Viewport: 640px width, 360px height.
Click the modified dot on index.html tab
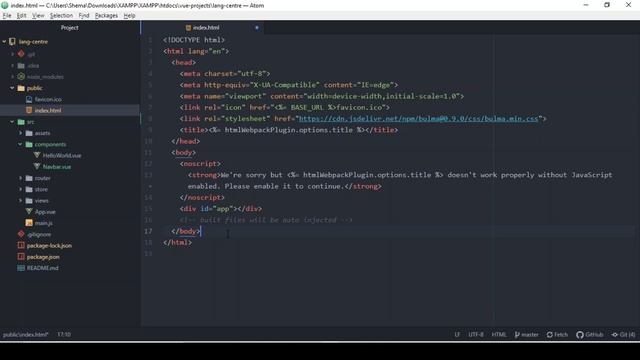pos(257,28)
